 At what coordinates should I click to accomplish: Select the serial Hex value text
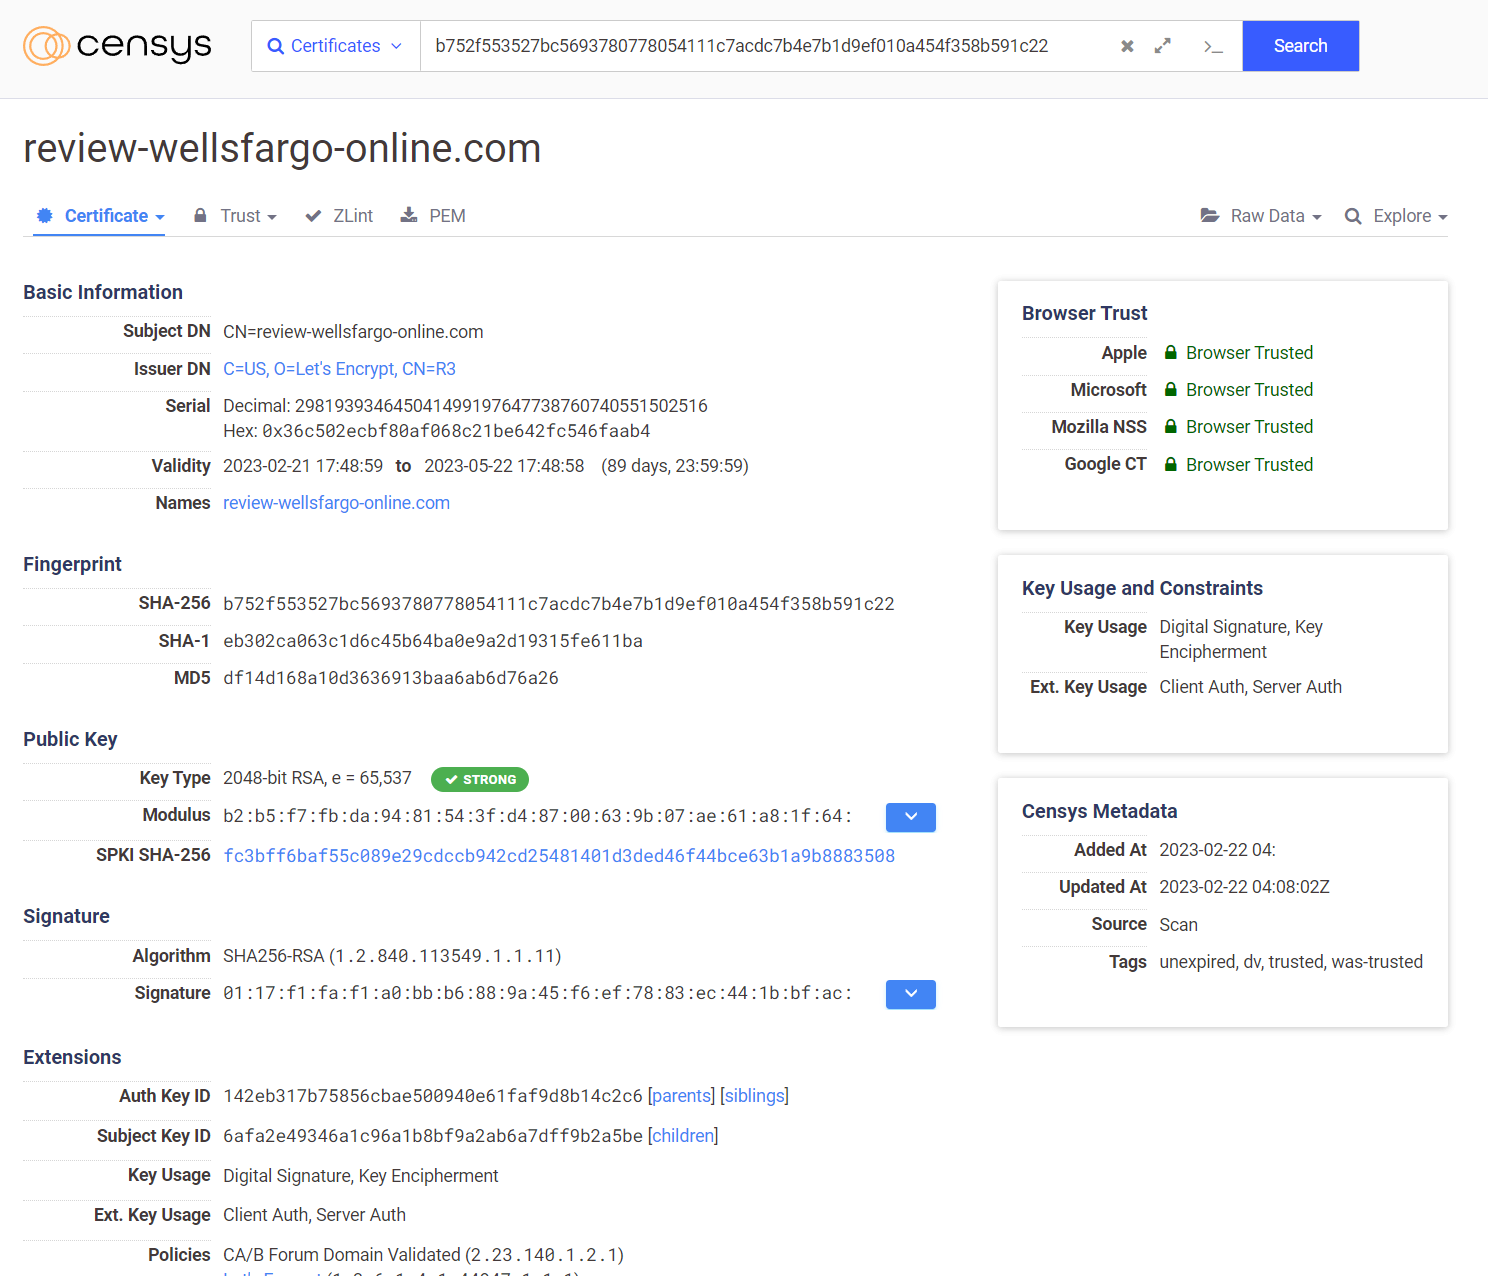[457, 431]
